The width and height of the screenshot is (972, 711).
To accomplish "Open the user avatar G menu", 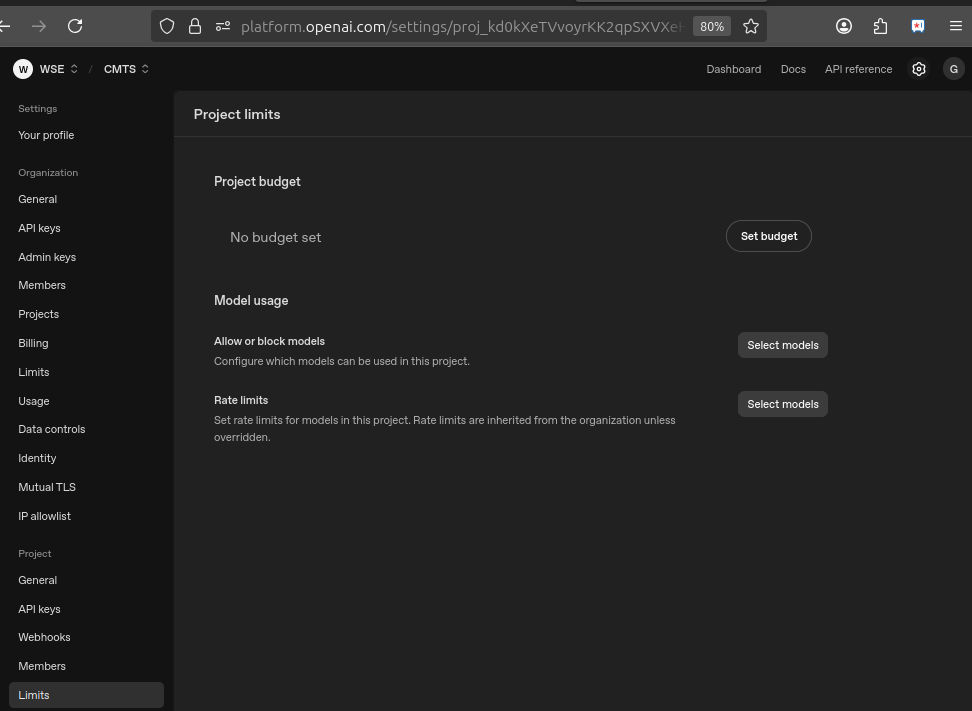I will [x=953, y=69].
